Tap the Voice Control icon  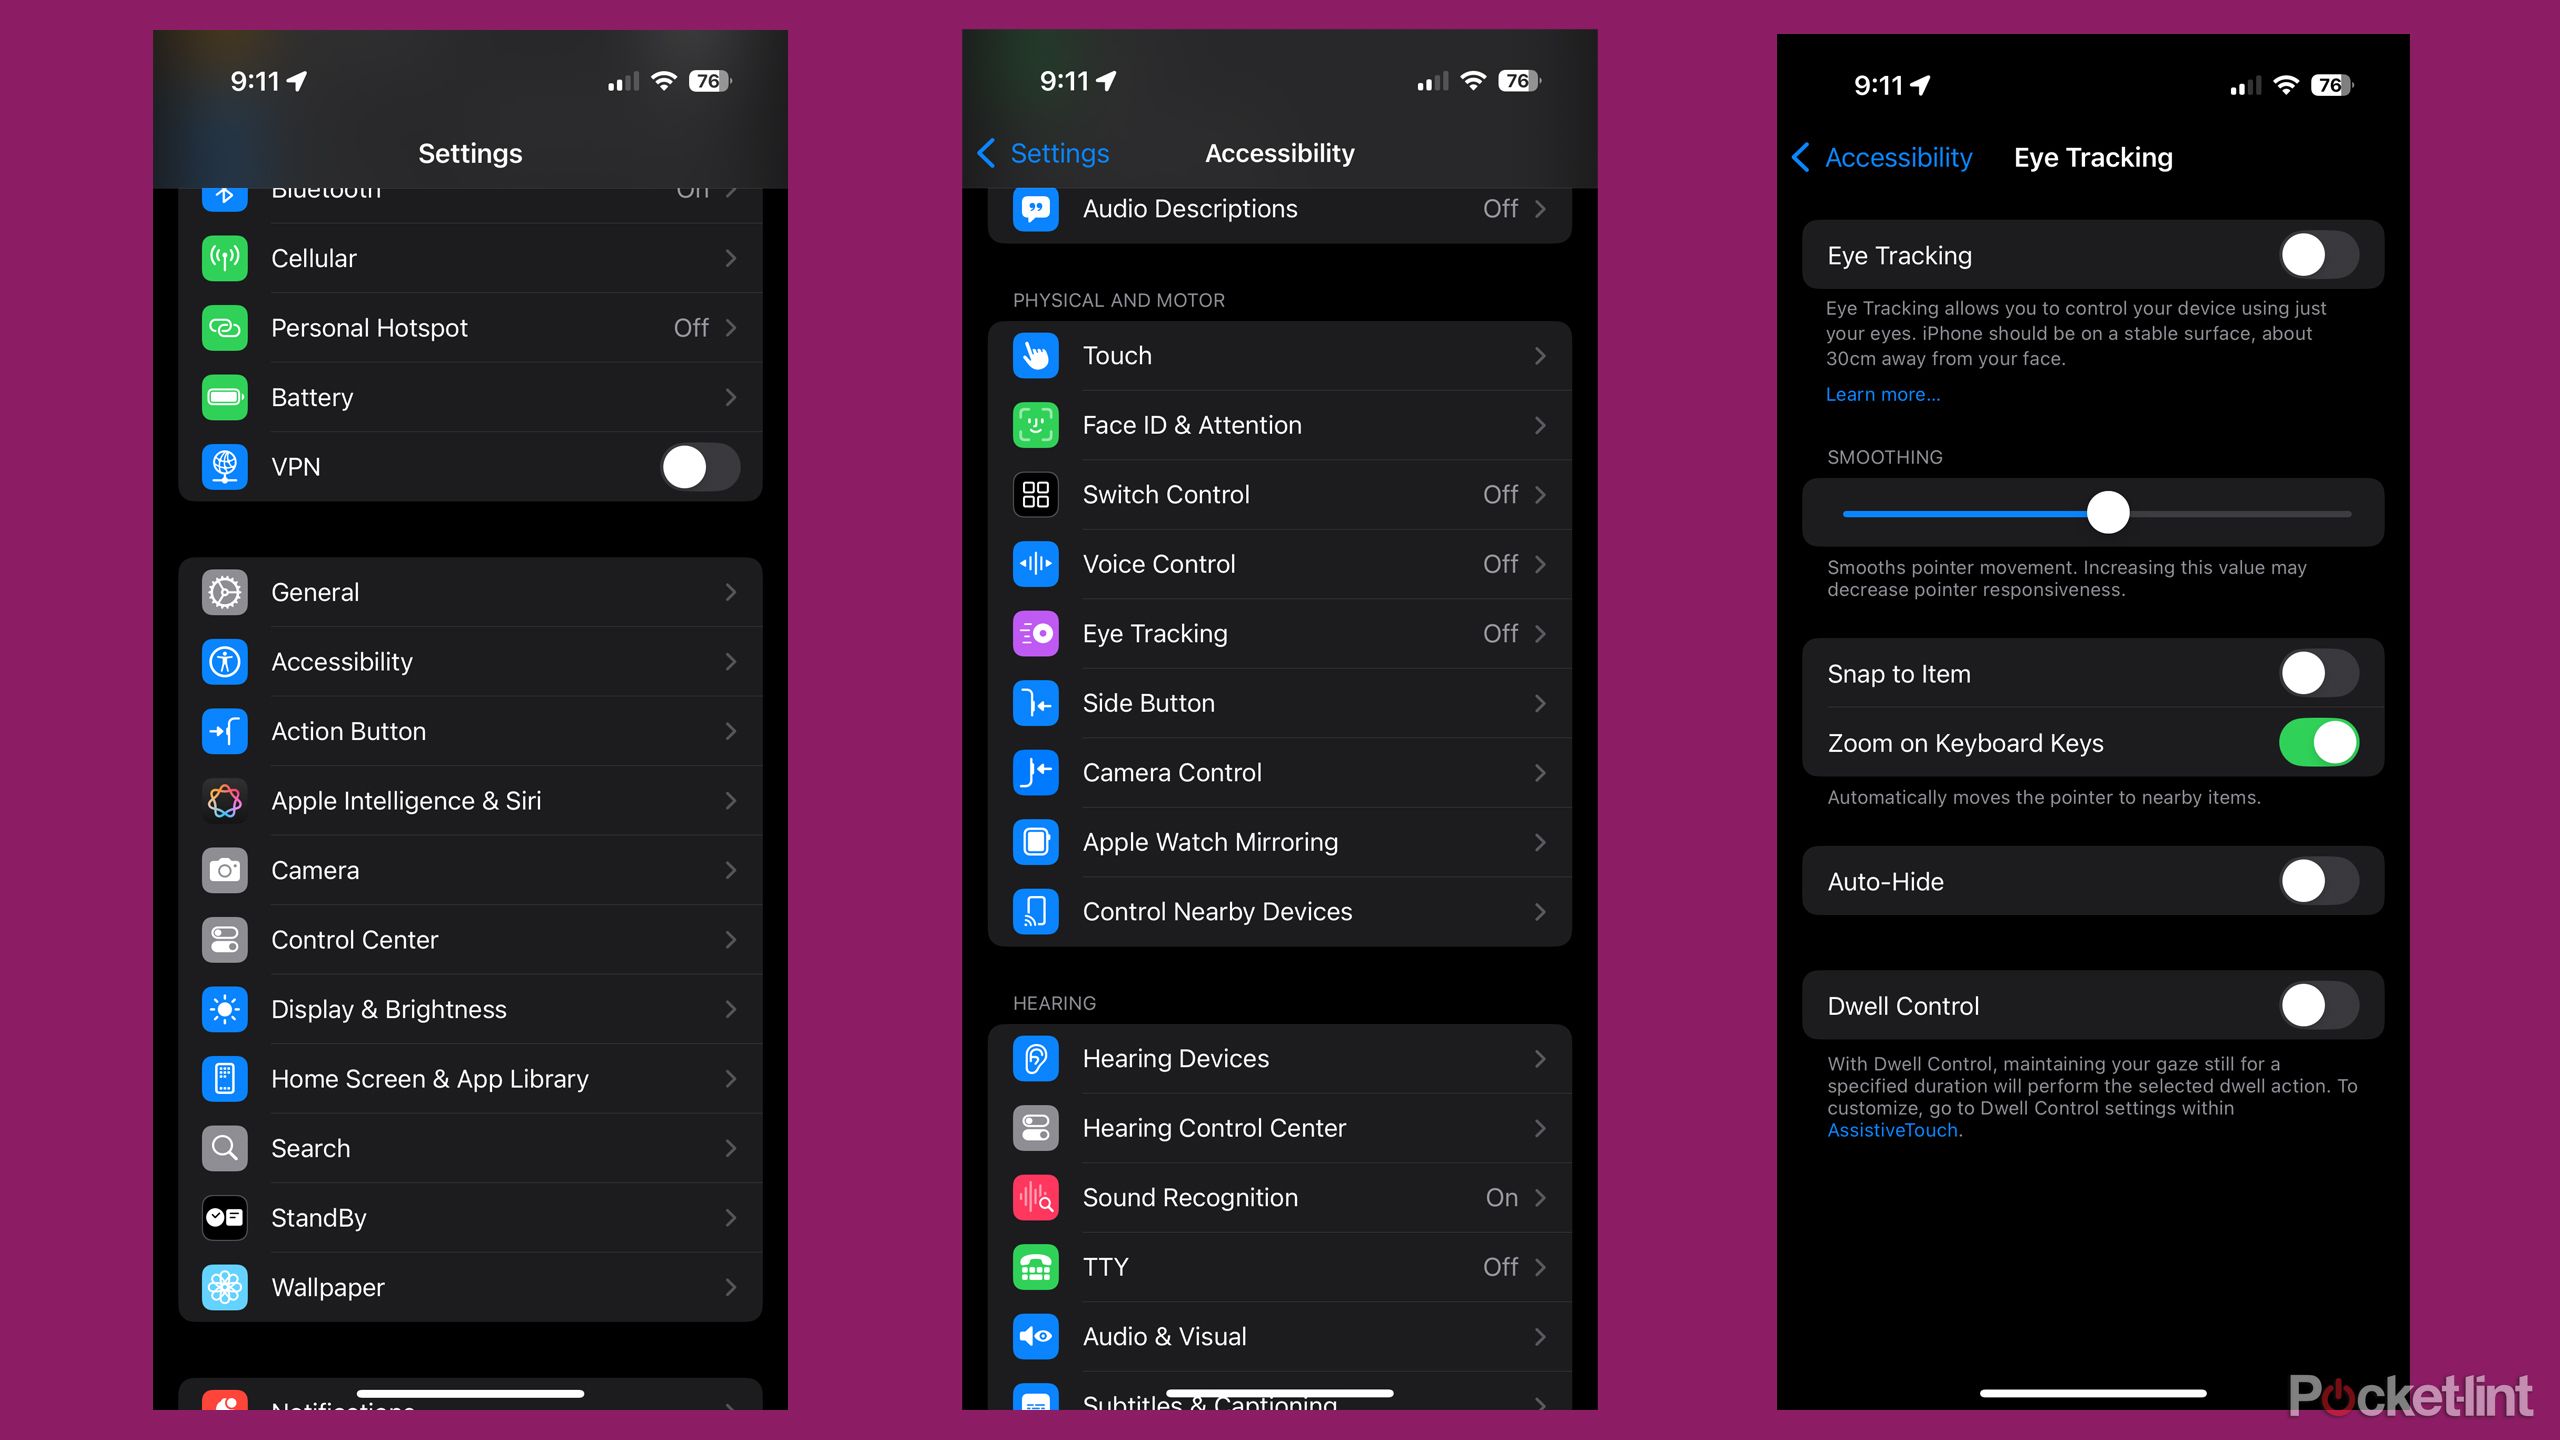pyautogui.click(x=1036, y=563)
